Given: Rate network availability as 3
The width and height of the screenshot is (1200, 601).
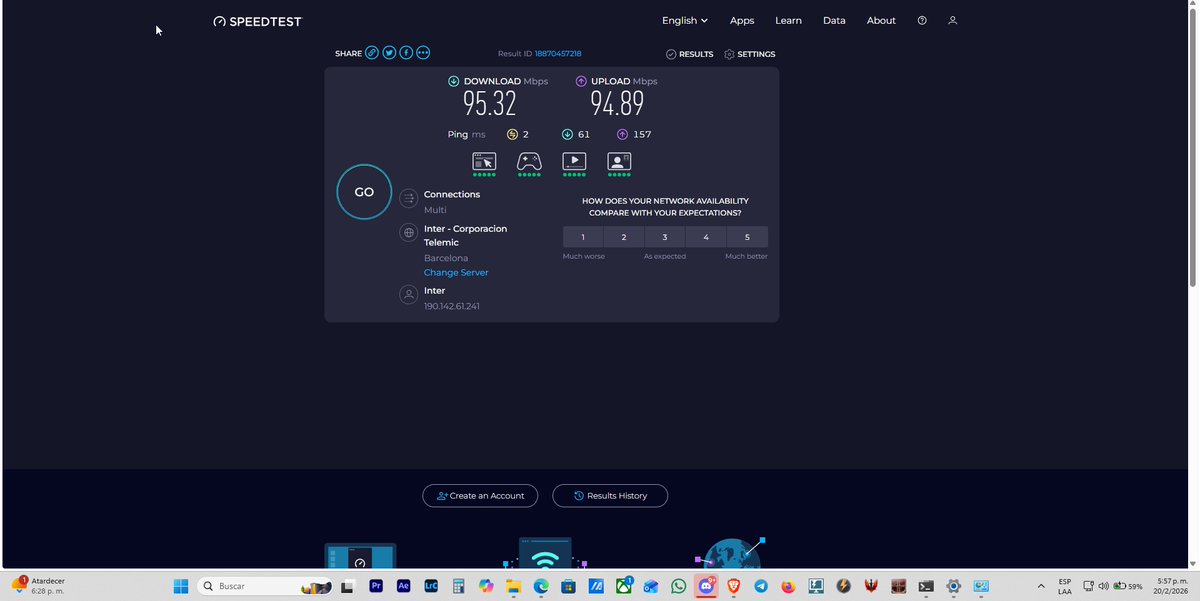Looking at the screenshot, I should tap(665, 237).
